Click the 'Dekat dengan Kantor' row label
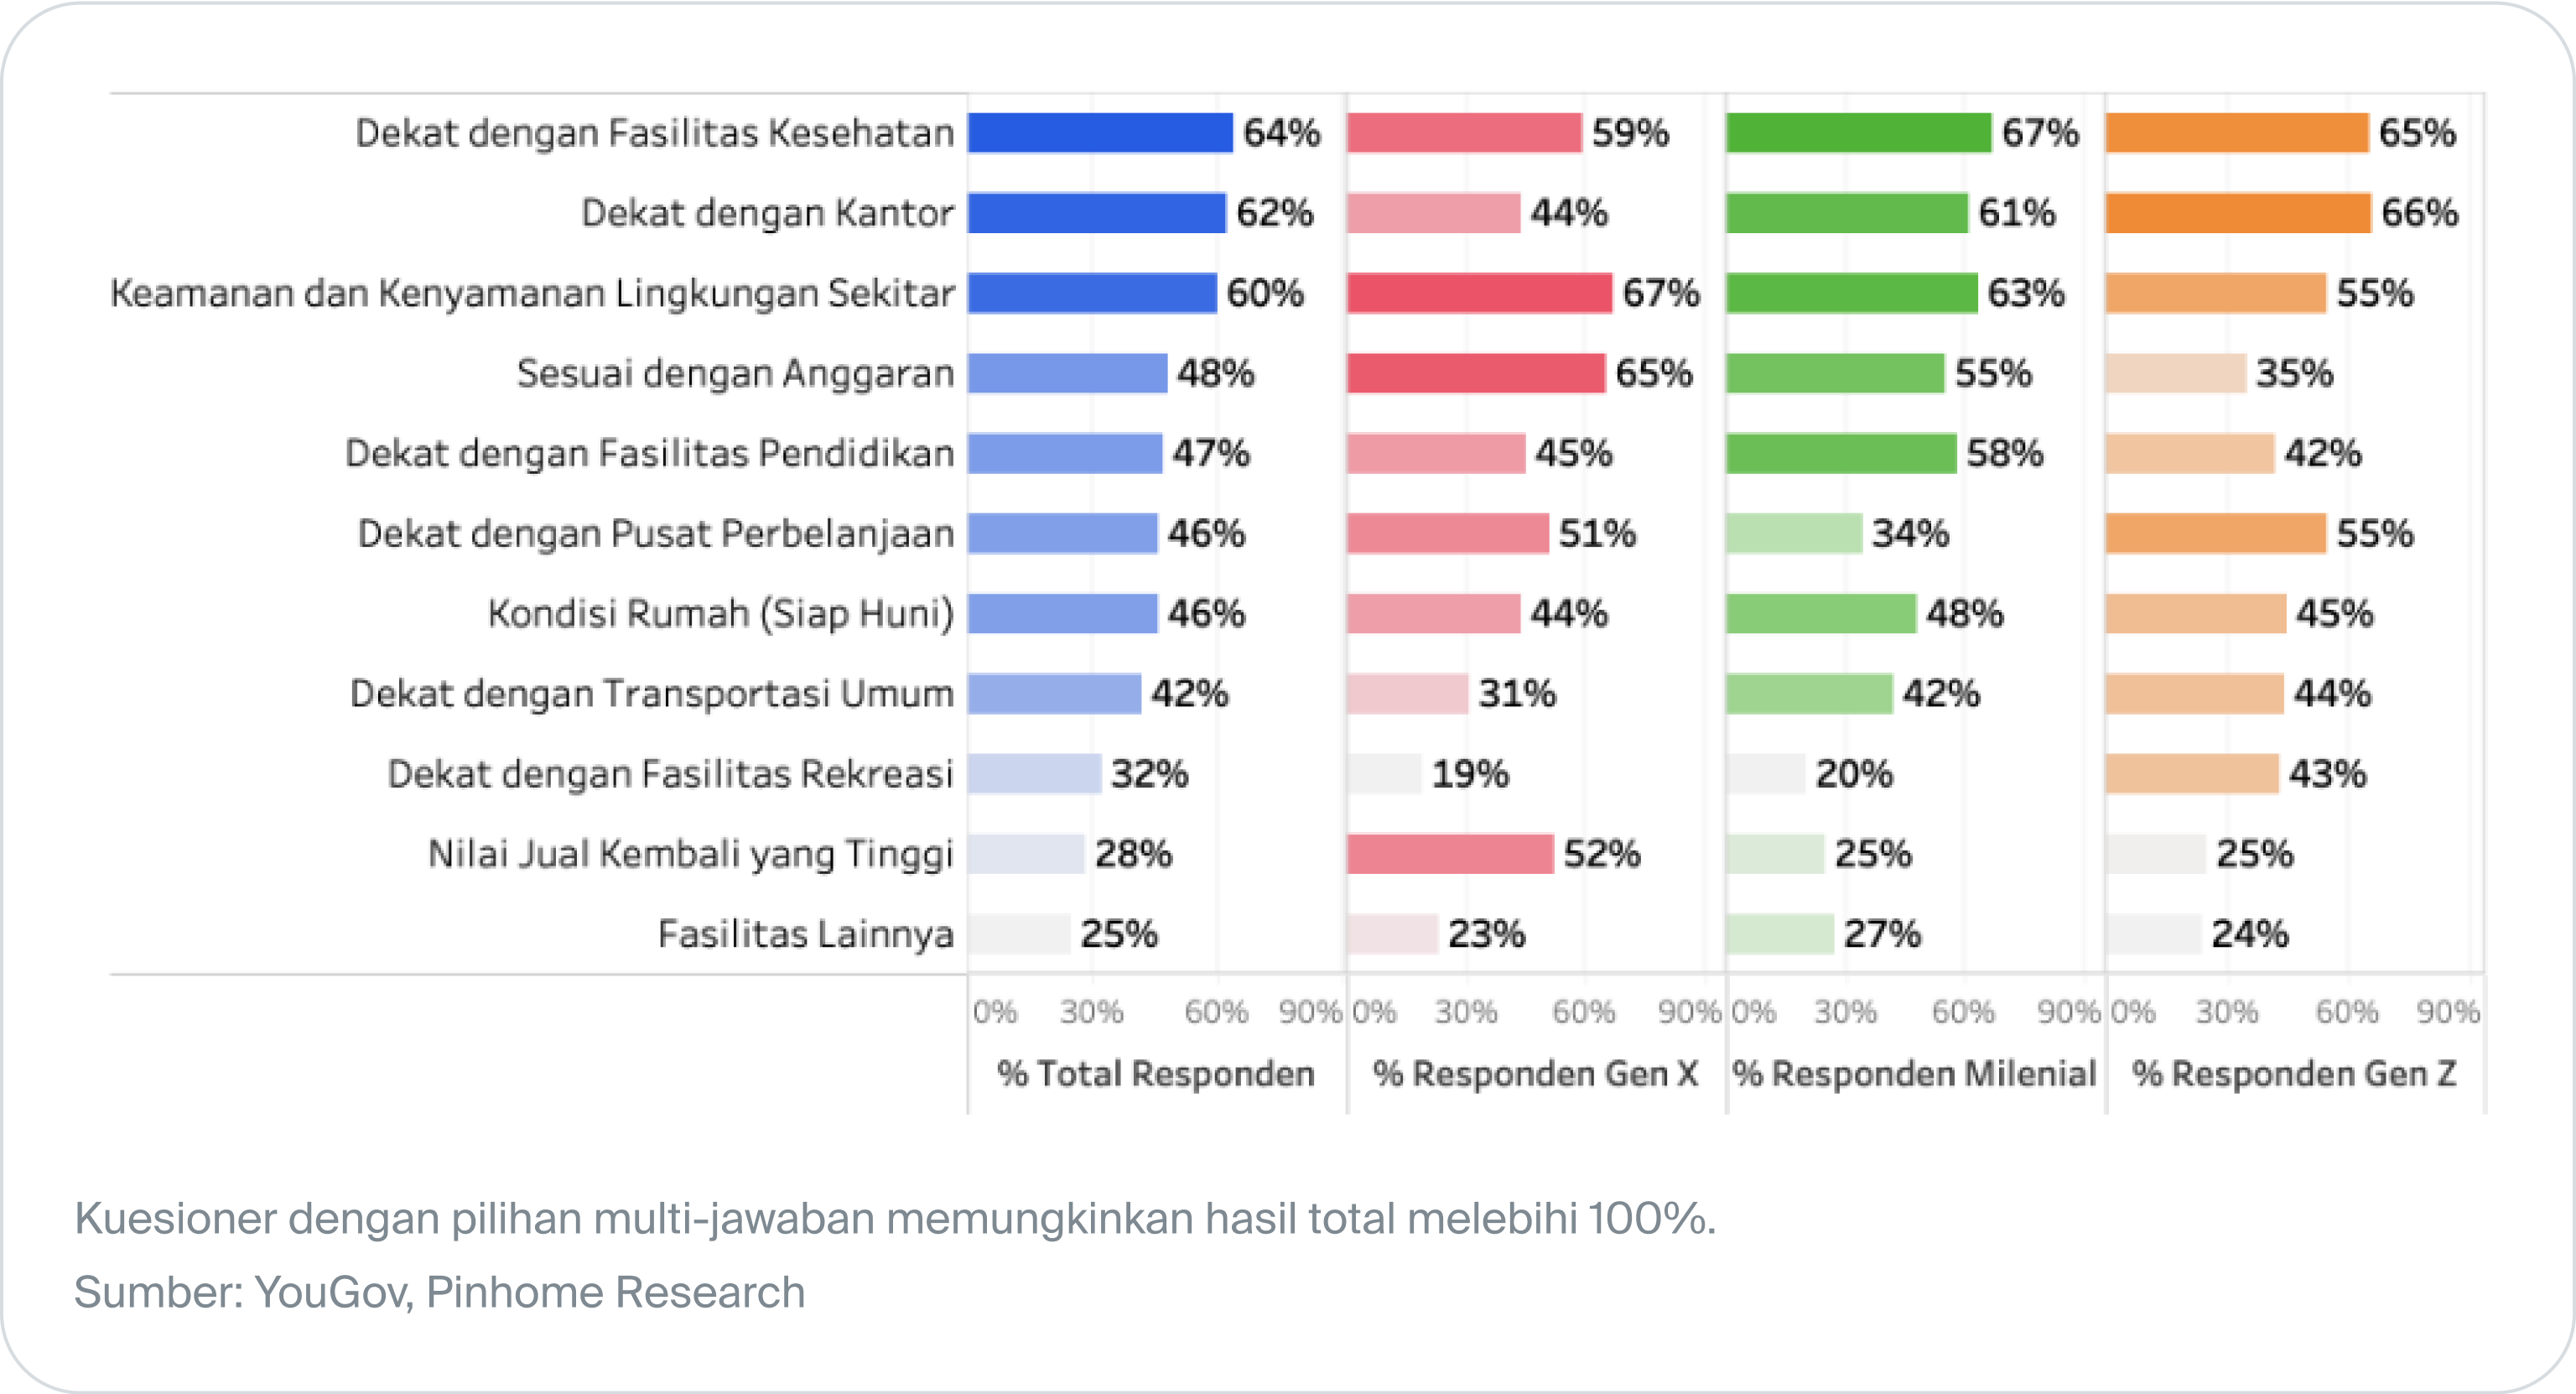The image size is (2576, 1394). pyautogui.click(x=767, y=213)
